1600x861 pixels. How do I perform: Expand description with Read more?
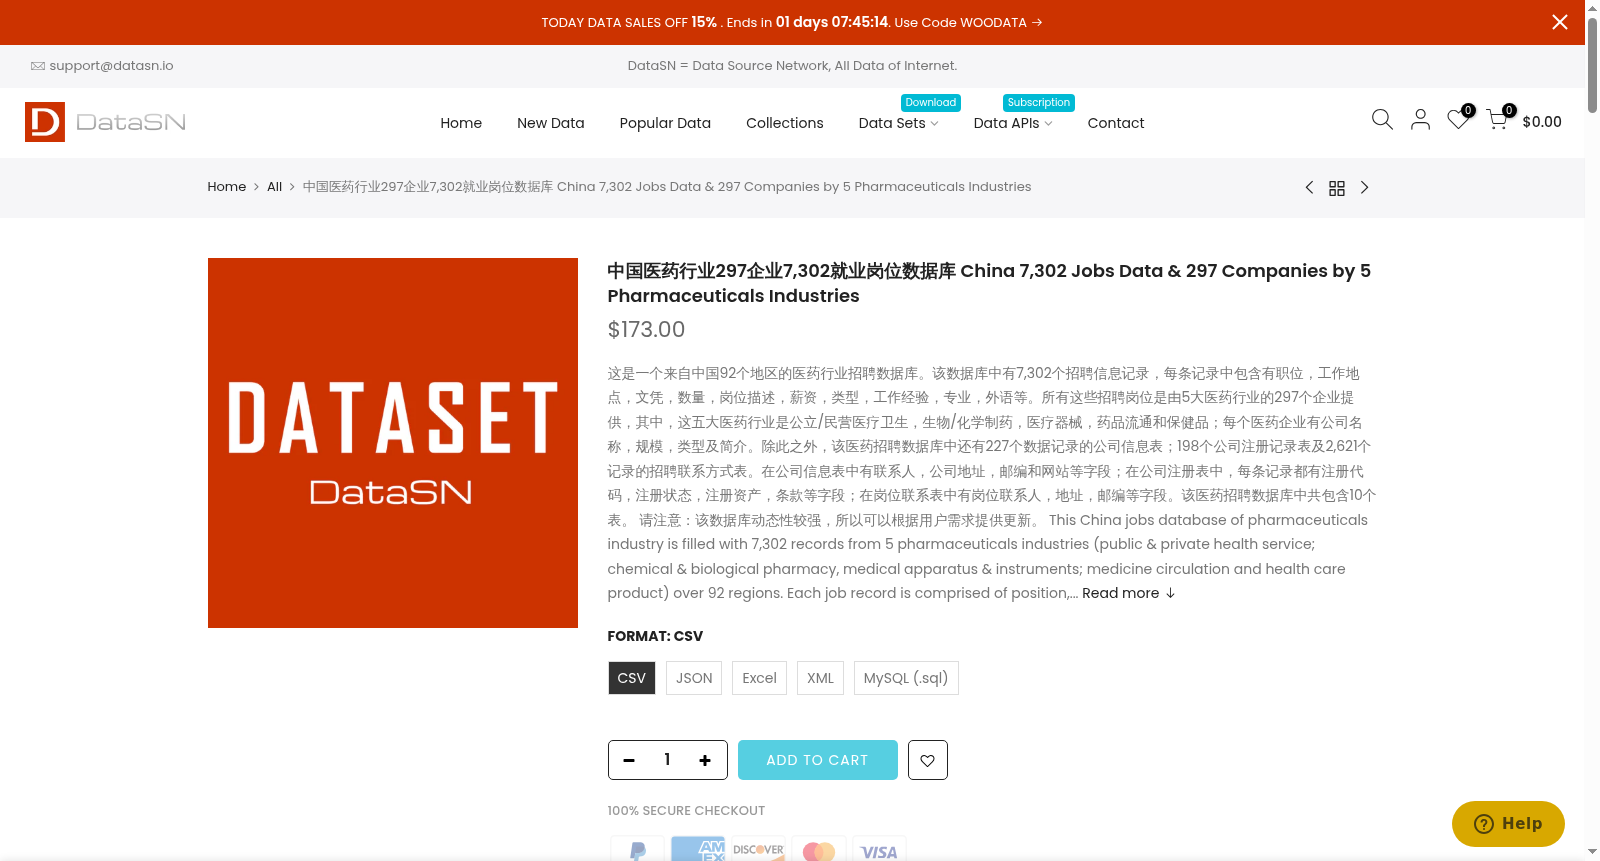pyautogui.click(x=1128, y=593)
